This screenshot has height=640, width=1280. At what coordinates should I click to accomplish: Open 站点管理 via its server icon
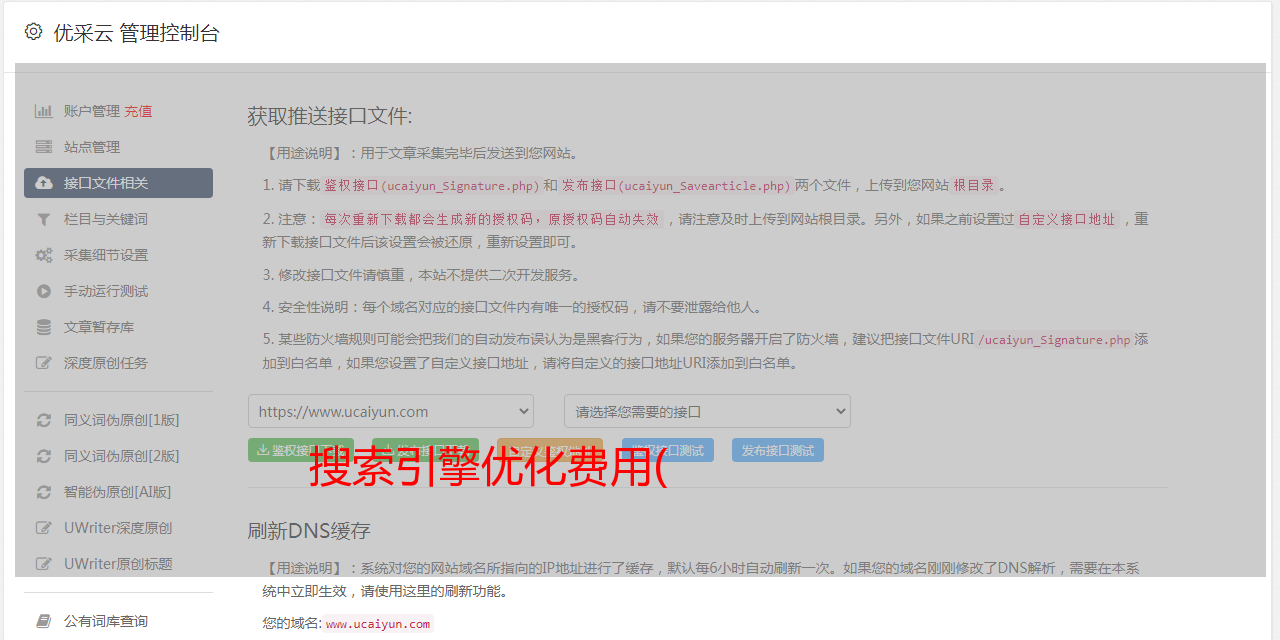tap(44, 147)
